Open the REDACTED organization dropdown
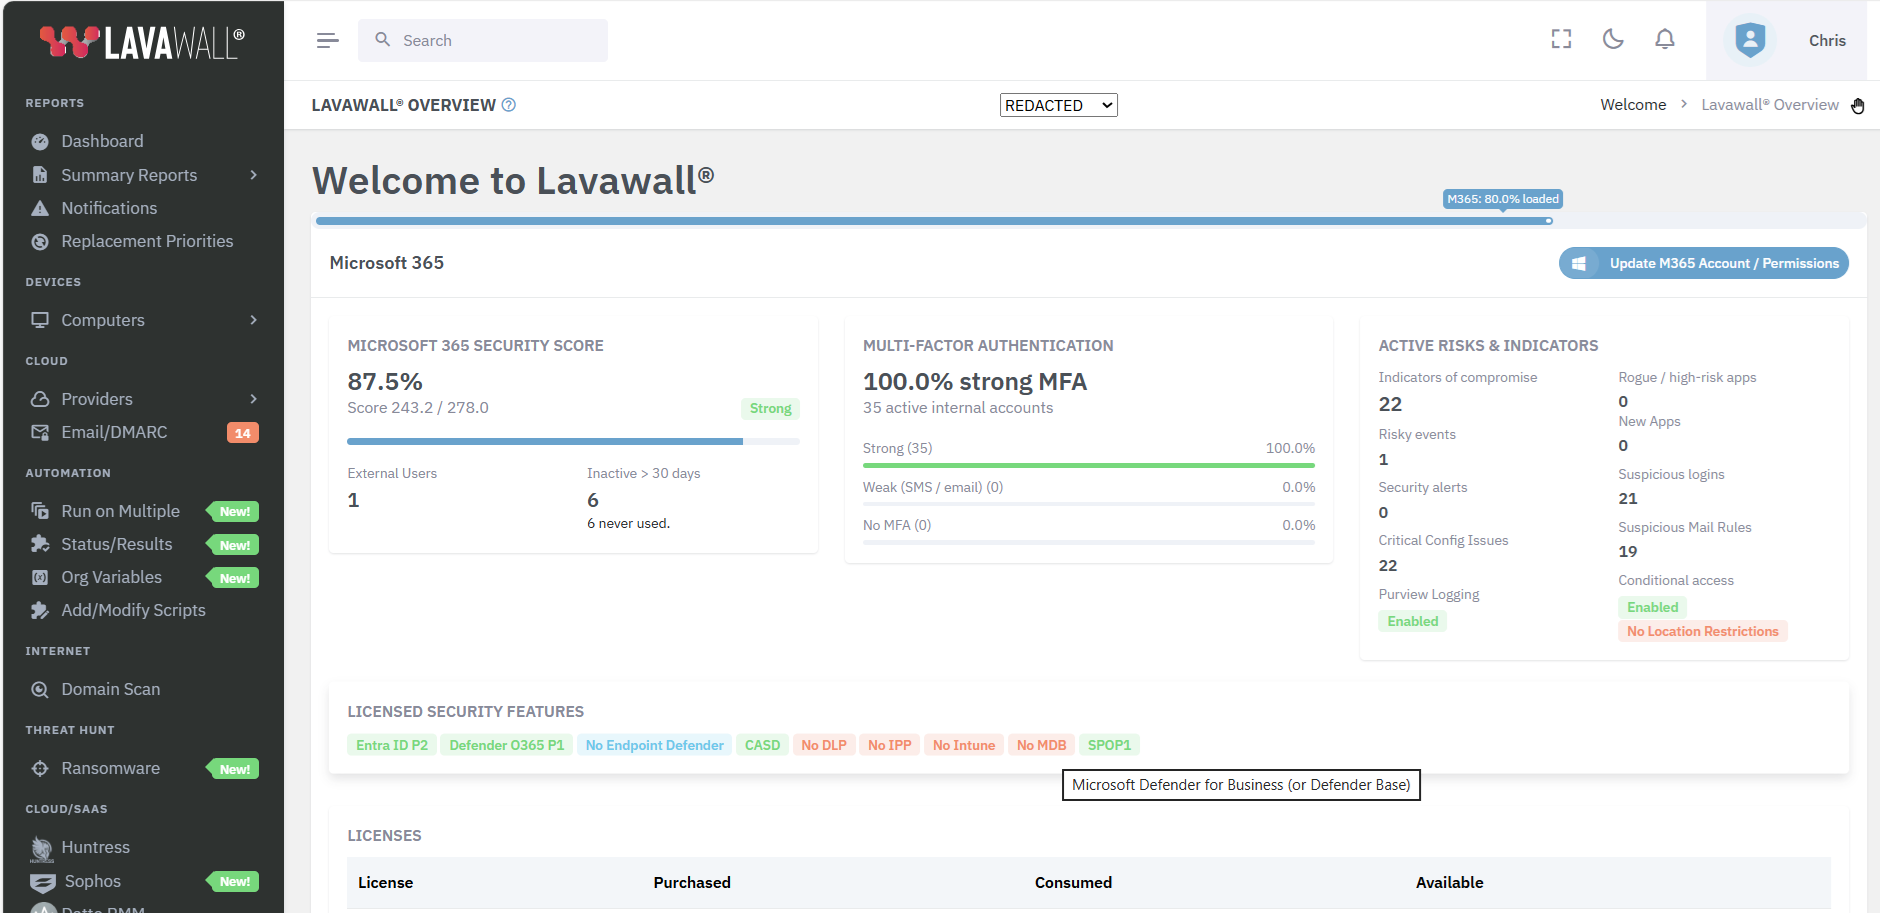1880x913 pixels. pyautogui.click(x=1057, y=104)
